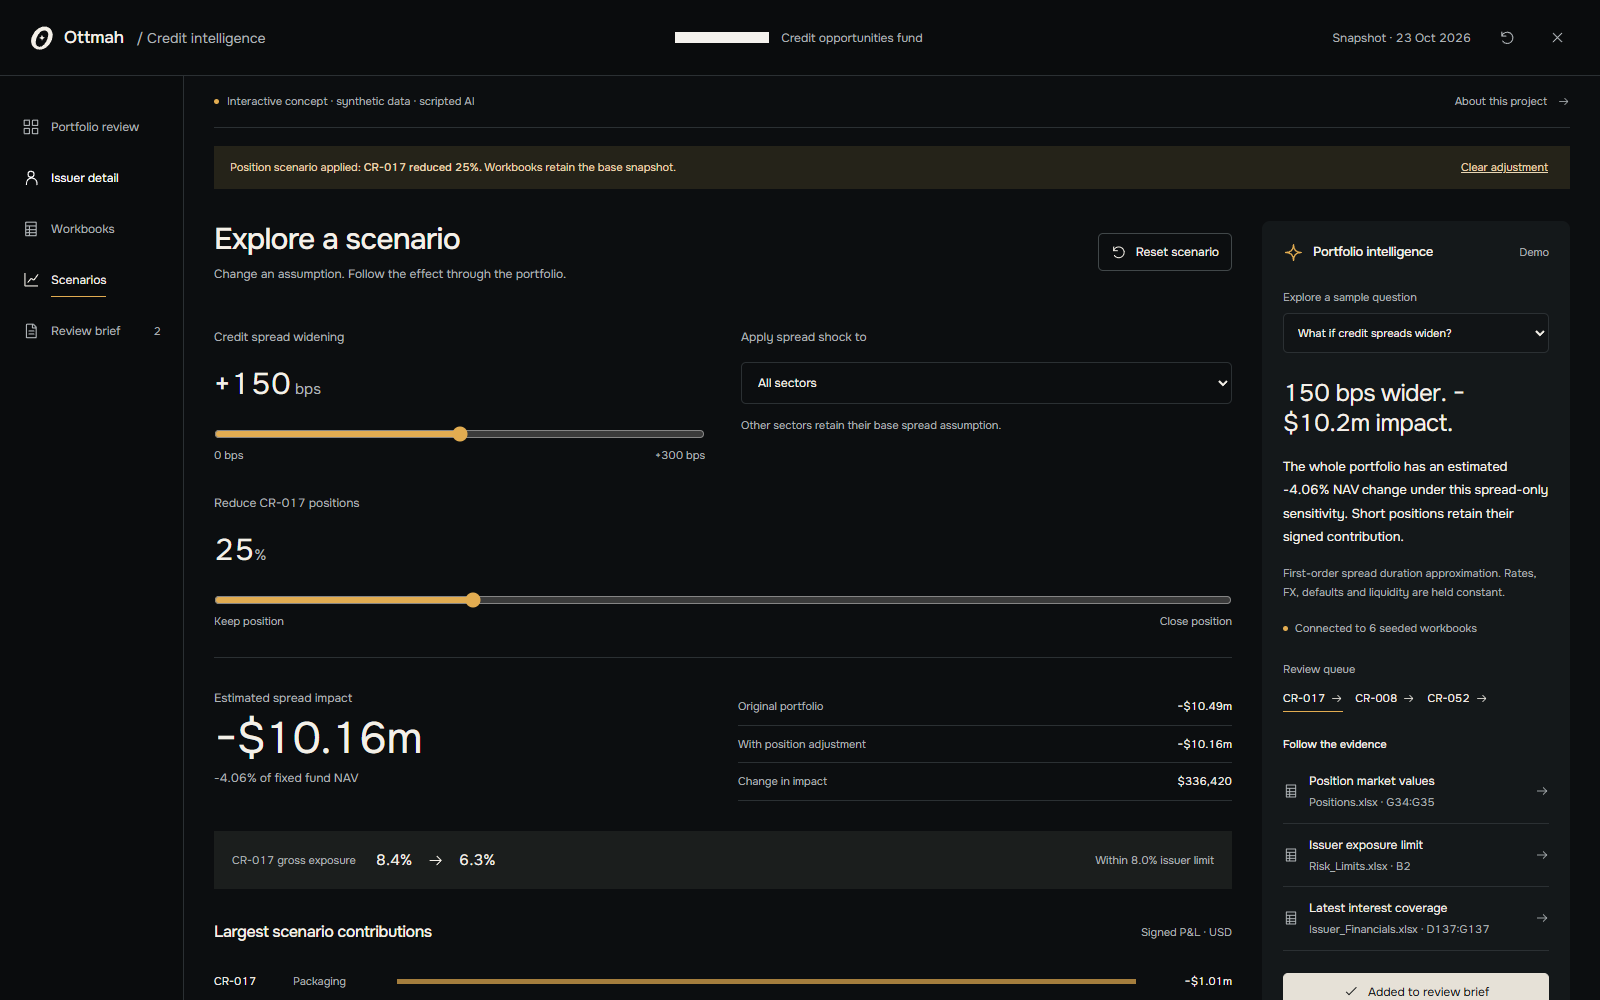Open Portfolio review grid icon in sidebar
Image resolution: width=1600 pixels, height=1000 pixels.
[x=31, y=127]
